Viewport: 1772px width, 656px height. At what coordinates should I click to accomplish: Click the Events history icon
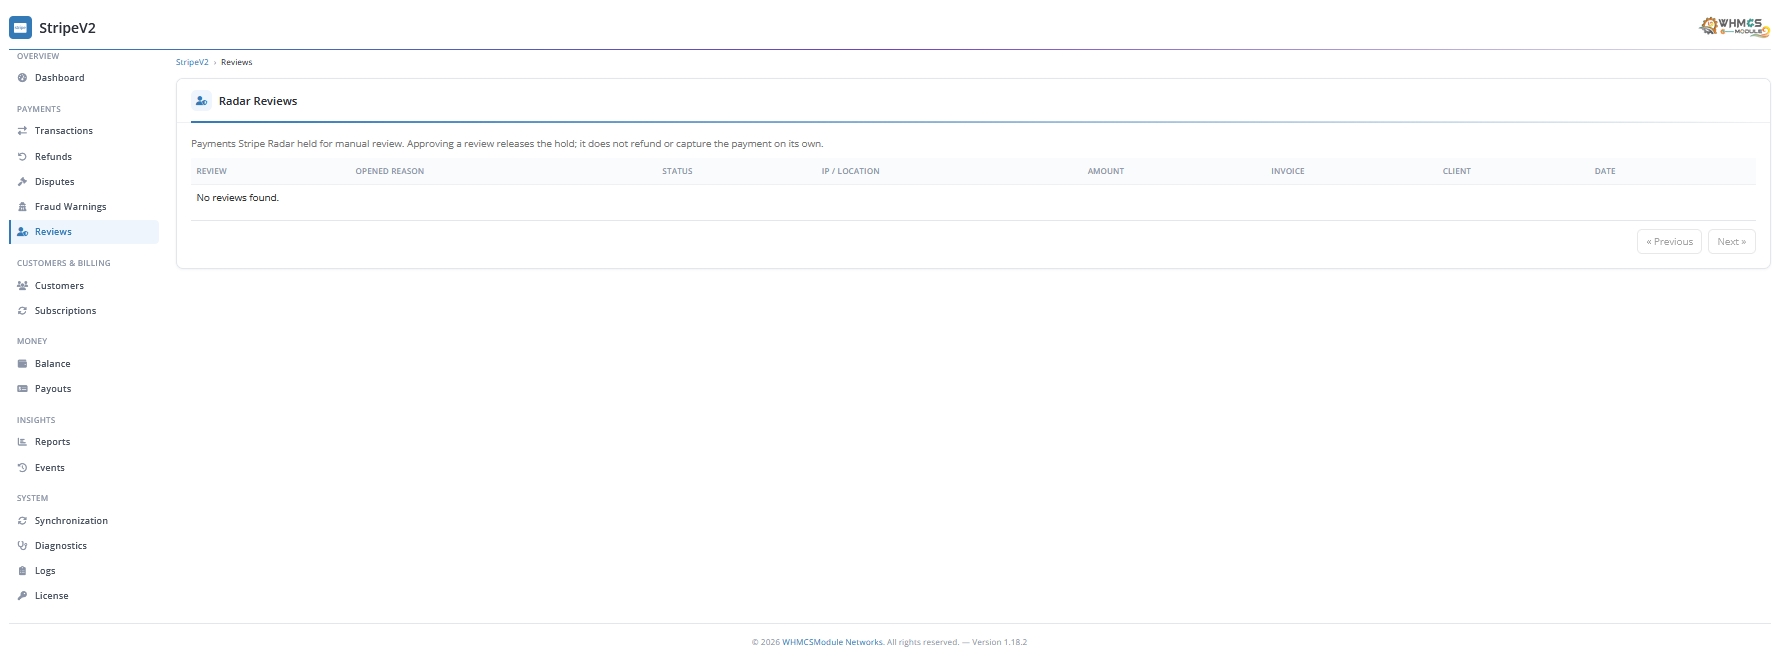click(22, 468)
